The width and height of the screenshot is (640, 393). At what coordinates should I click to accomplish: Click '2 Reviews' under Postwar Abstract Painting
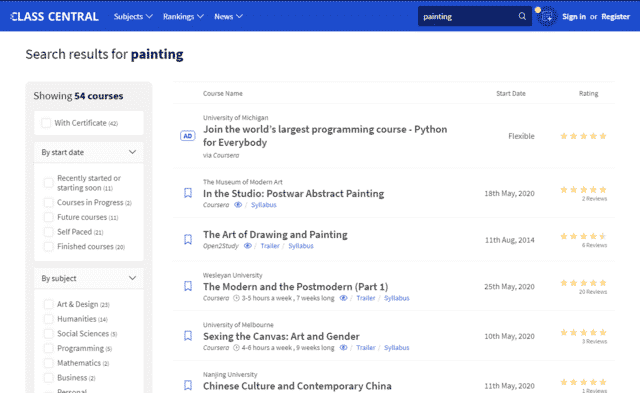tap(594, 199)
